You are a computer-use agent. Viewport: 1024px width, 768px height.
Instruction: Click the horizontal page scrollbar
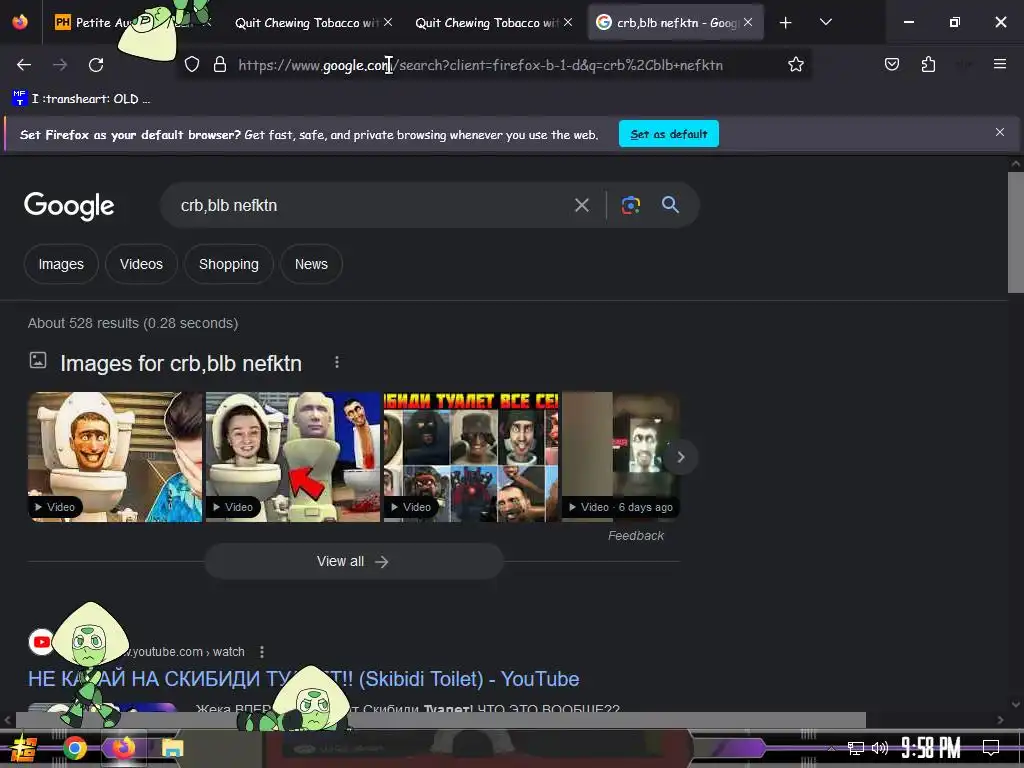tap(441, 720)
